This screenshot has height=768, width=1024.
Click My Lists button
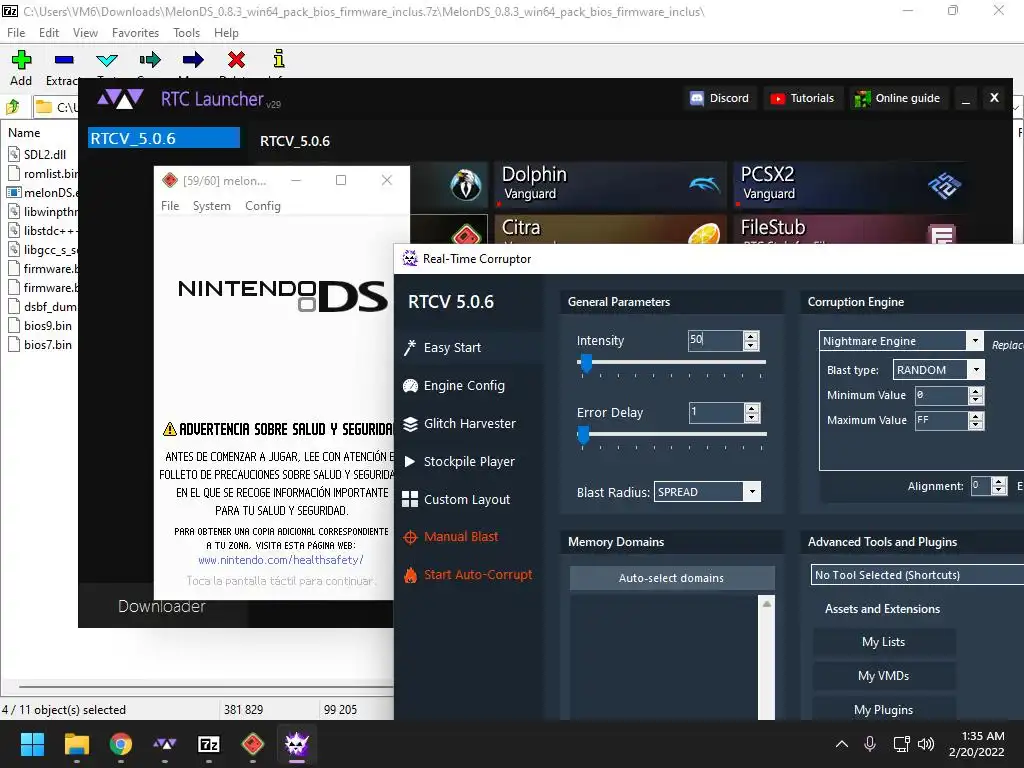pyautogui.click(x=884, y=642)
